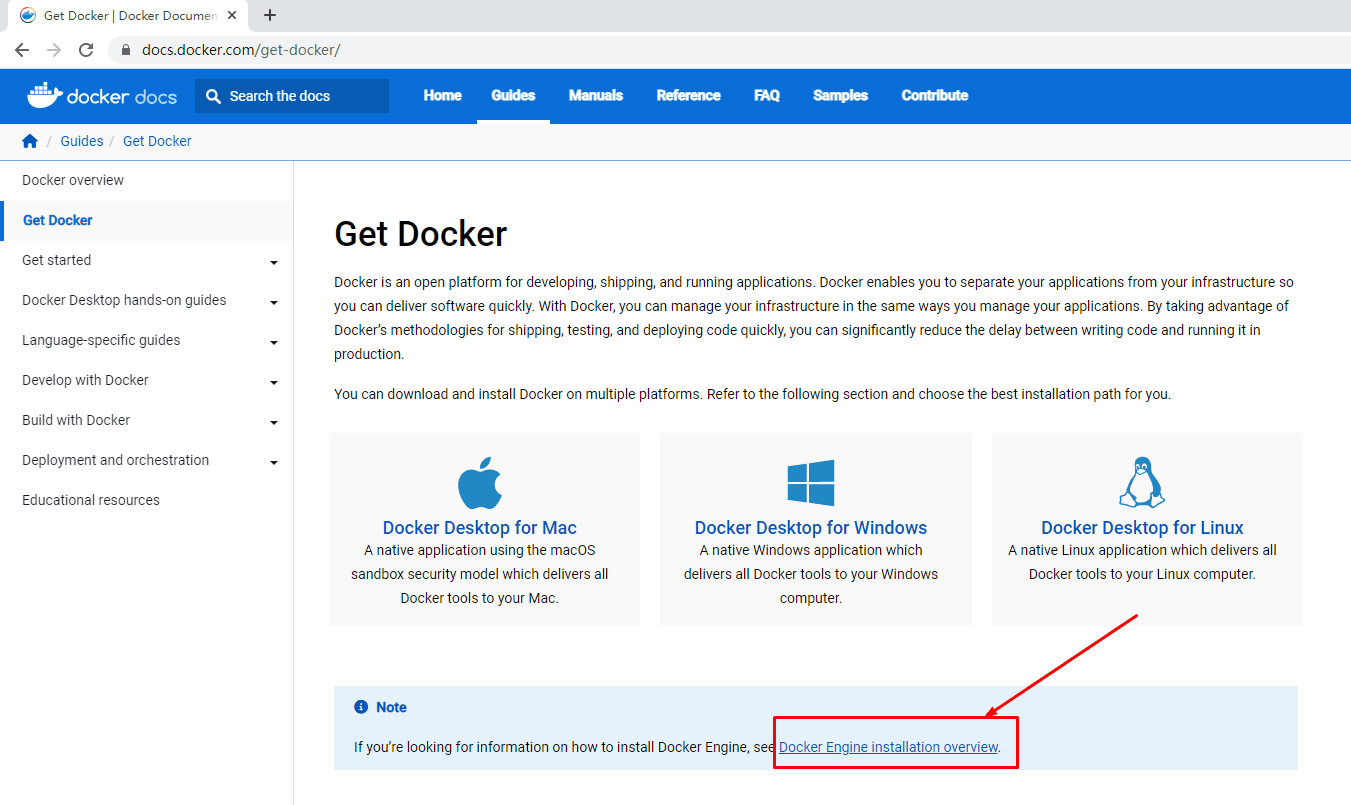1351x805 pixels.
Task: Open Docker Desktop for Linux link
Action: (1142, 528)
